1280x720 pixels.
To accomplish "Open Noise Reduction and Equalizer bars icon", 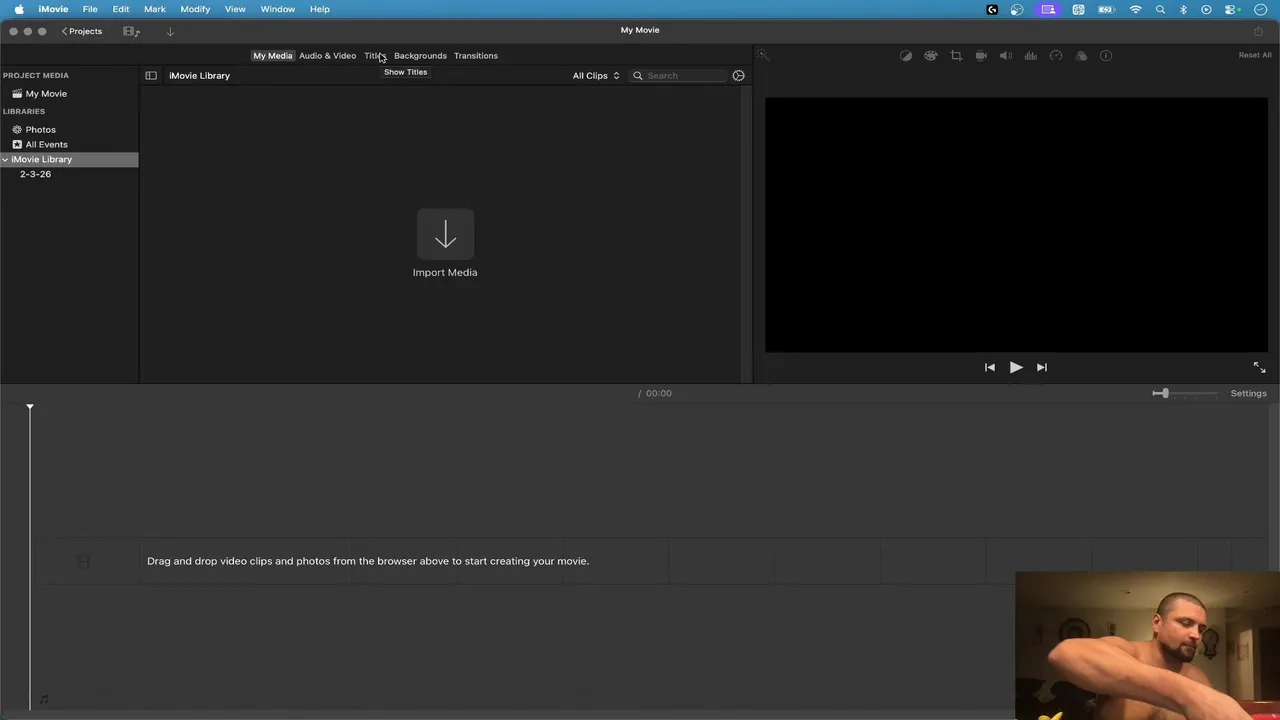I will point(1031,56).
